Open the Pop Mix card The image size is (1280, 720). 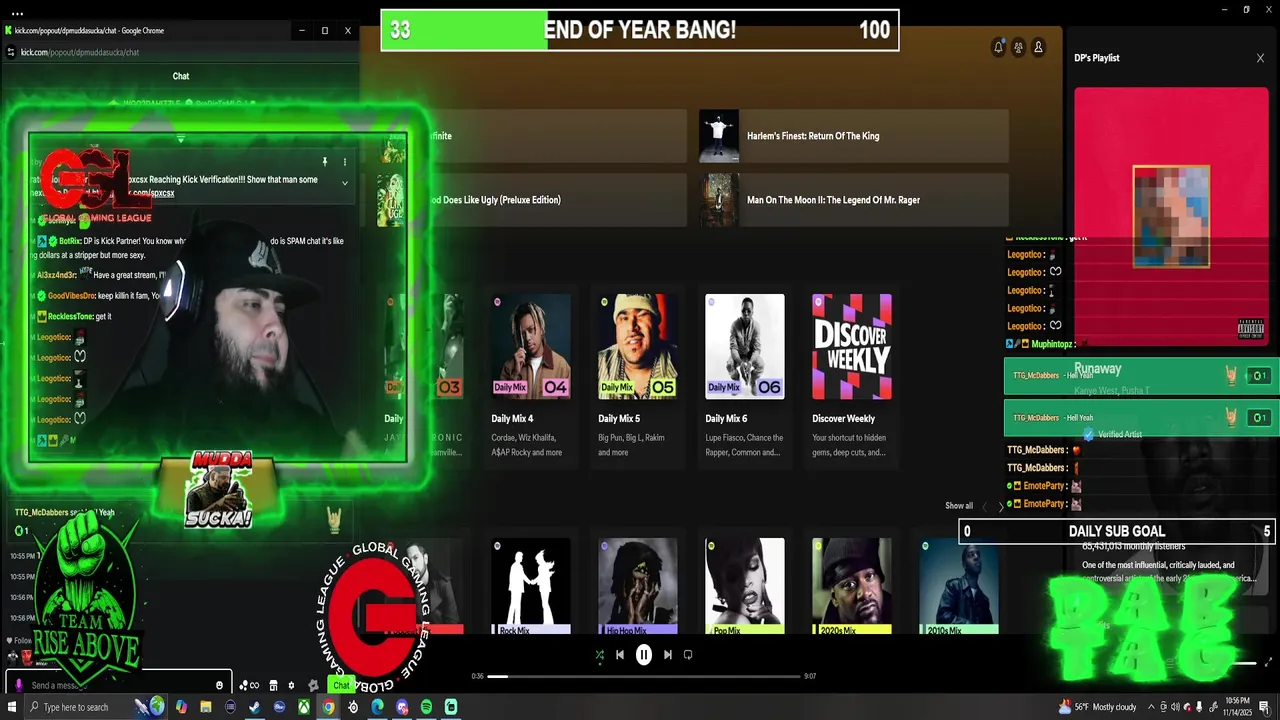(745, 586)
